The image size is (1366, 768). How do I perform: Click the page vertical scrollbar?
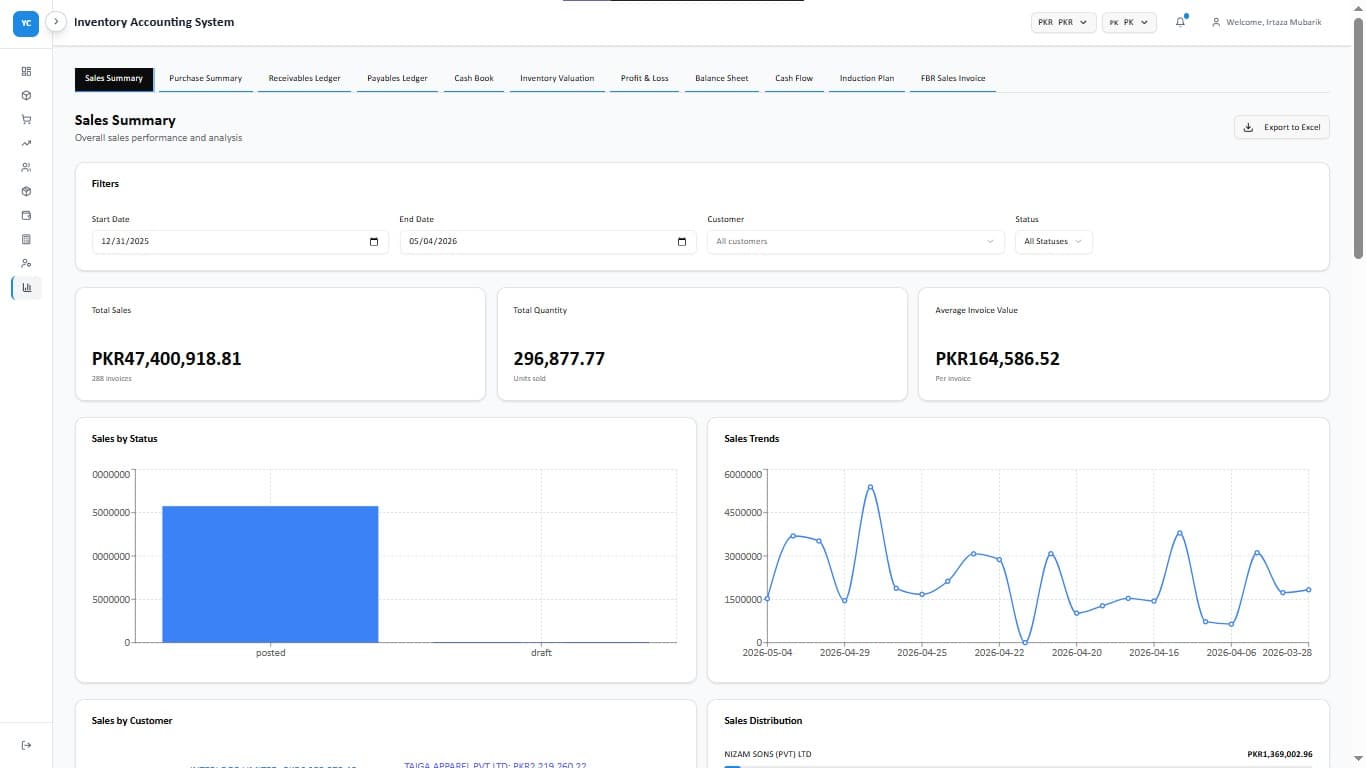(x=1357, y=140)
